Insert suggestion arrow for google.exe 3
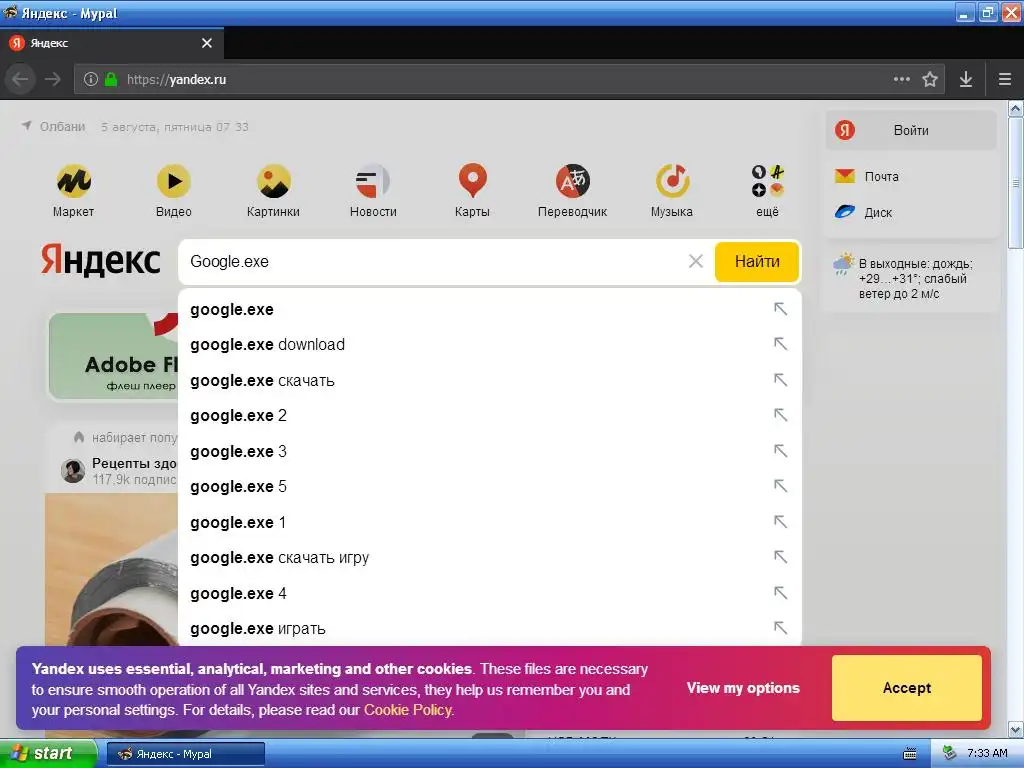This screenshot has height=768, width=1024. tap(780, 451)
